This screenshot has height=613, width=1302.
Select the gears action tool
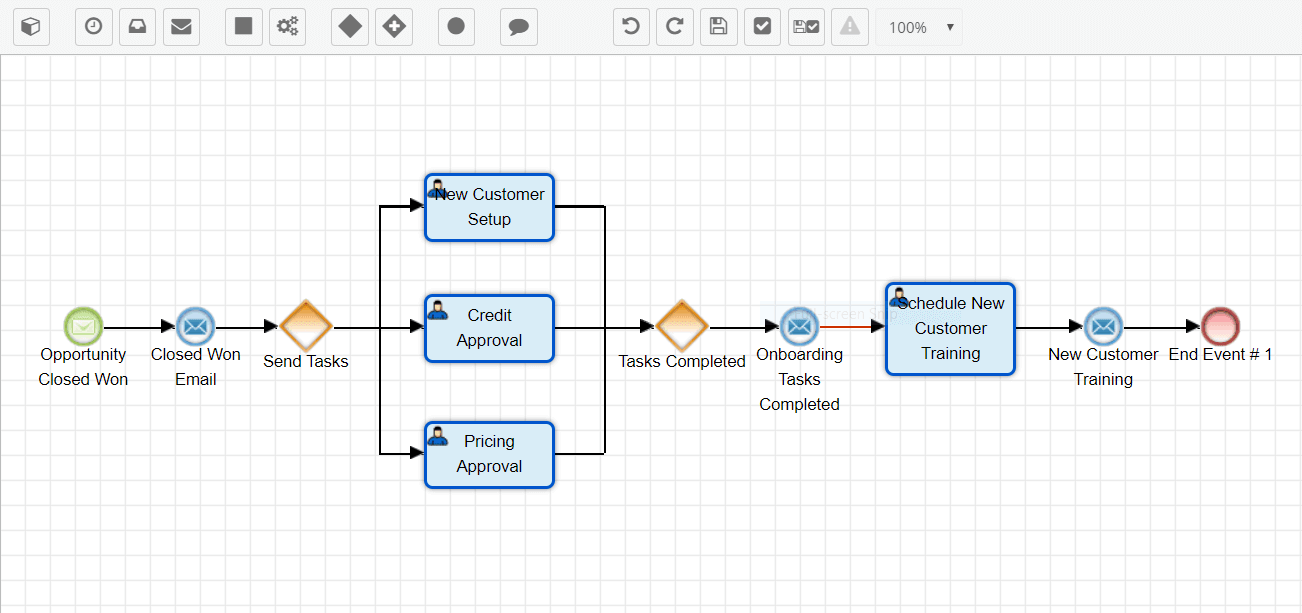tap(288, 27)
